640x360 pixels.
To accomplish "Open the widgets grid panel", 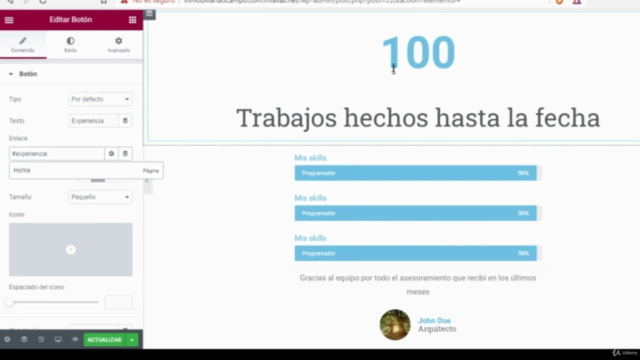I will click(132, 20).
